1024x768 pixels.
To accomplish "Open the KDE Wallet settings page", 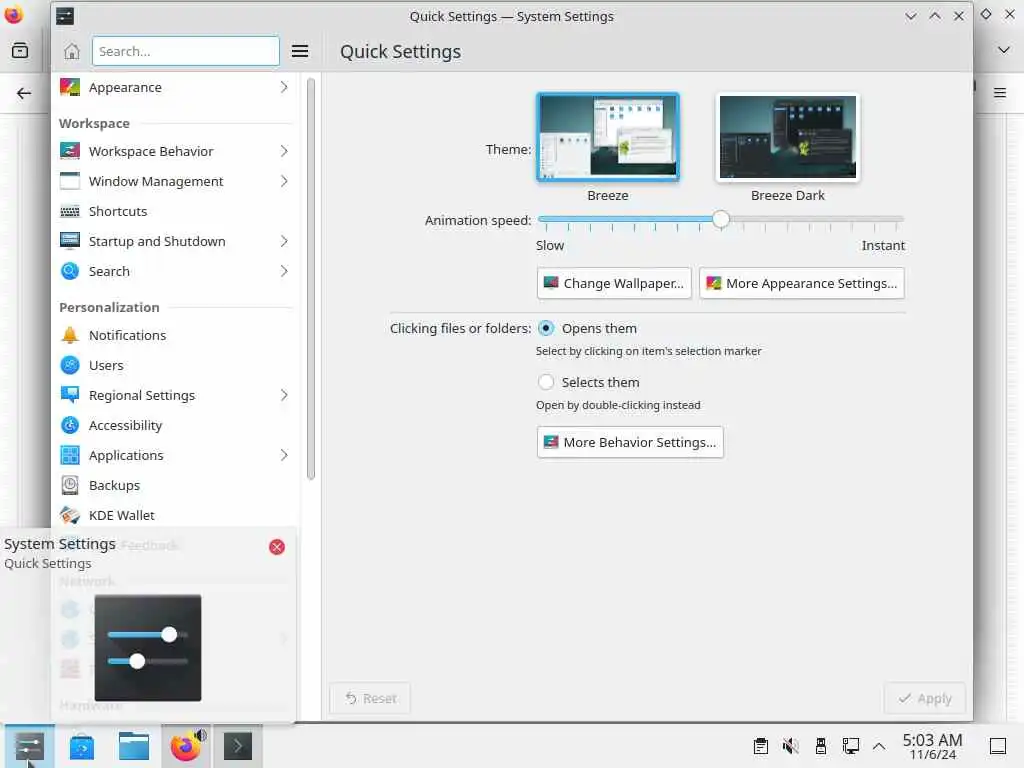I will [x=175, y=515].
